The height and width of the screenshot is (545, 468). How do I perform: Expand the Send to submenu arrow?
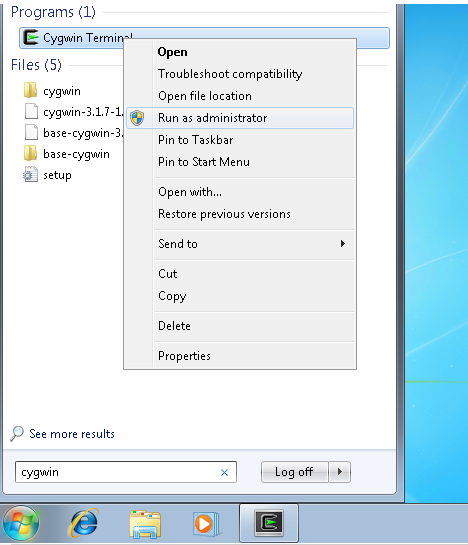pyautogui.click(x=343, y=244)
